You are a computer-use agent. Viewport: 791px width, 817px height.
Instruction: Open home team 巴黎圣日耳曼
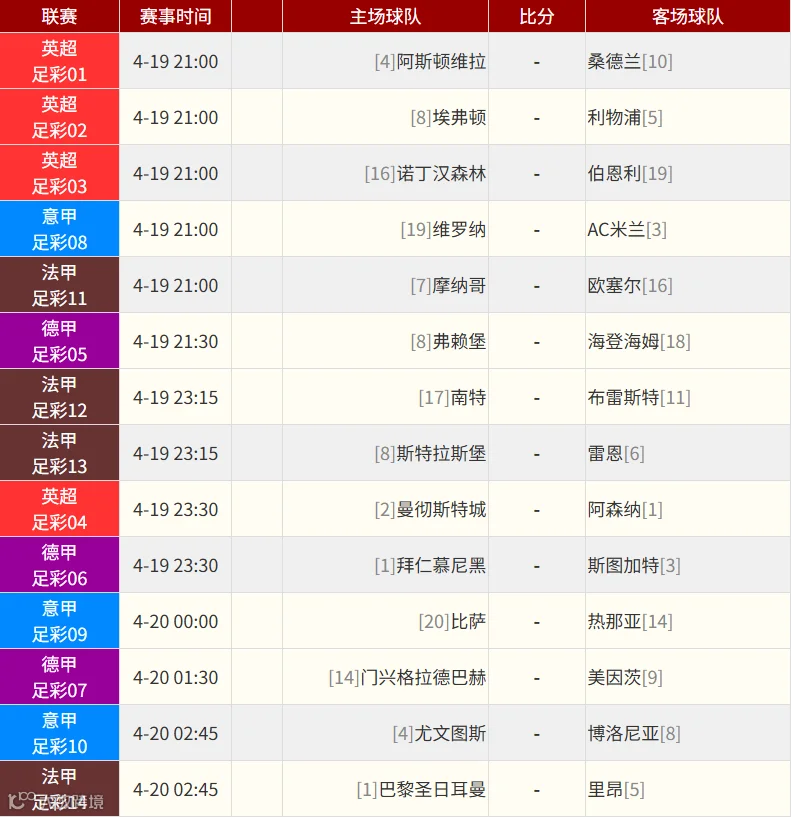point(432,789)
